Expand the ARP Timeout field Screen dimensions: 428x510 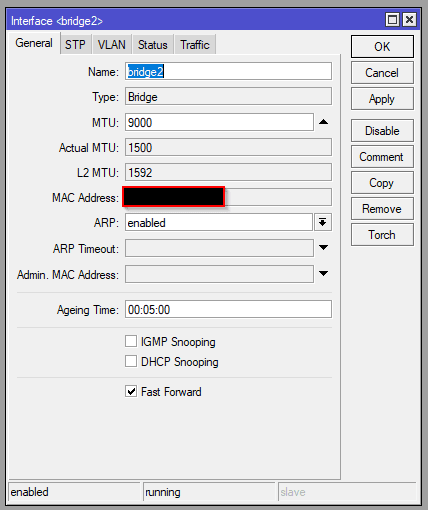[x=323, y=247]
